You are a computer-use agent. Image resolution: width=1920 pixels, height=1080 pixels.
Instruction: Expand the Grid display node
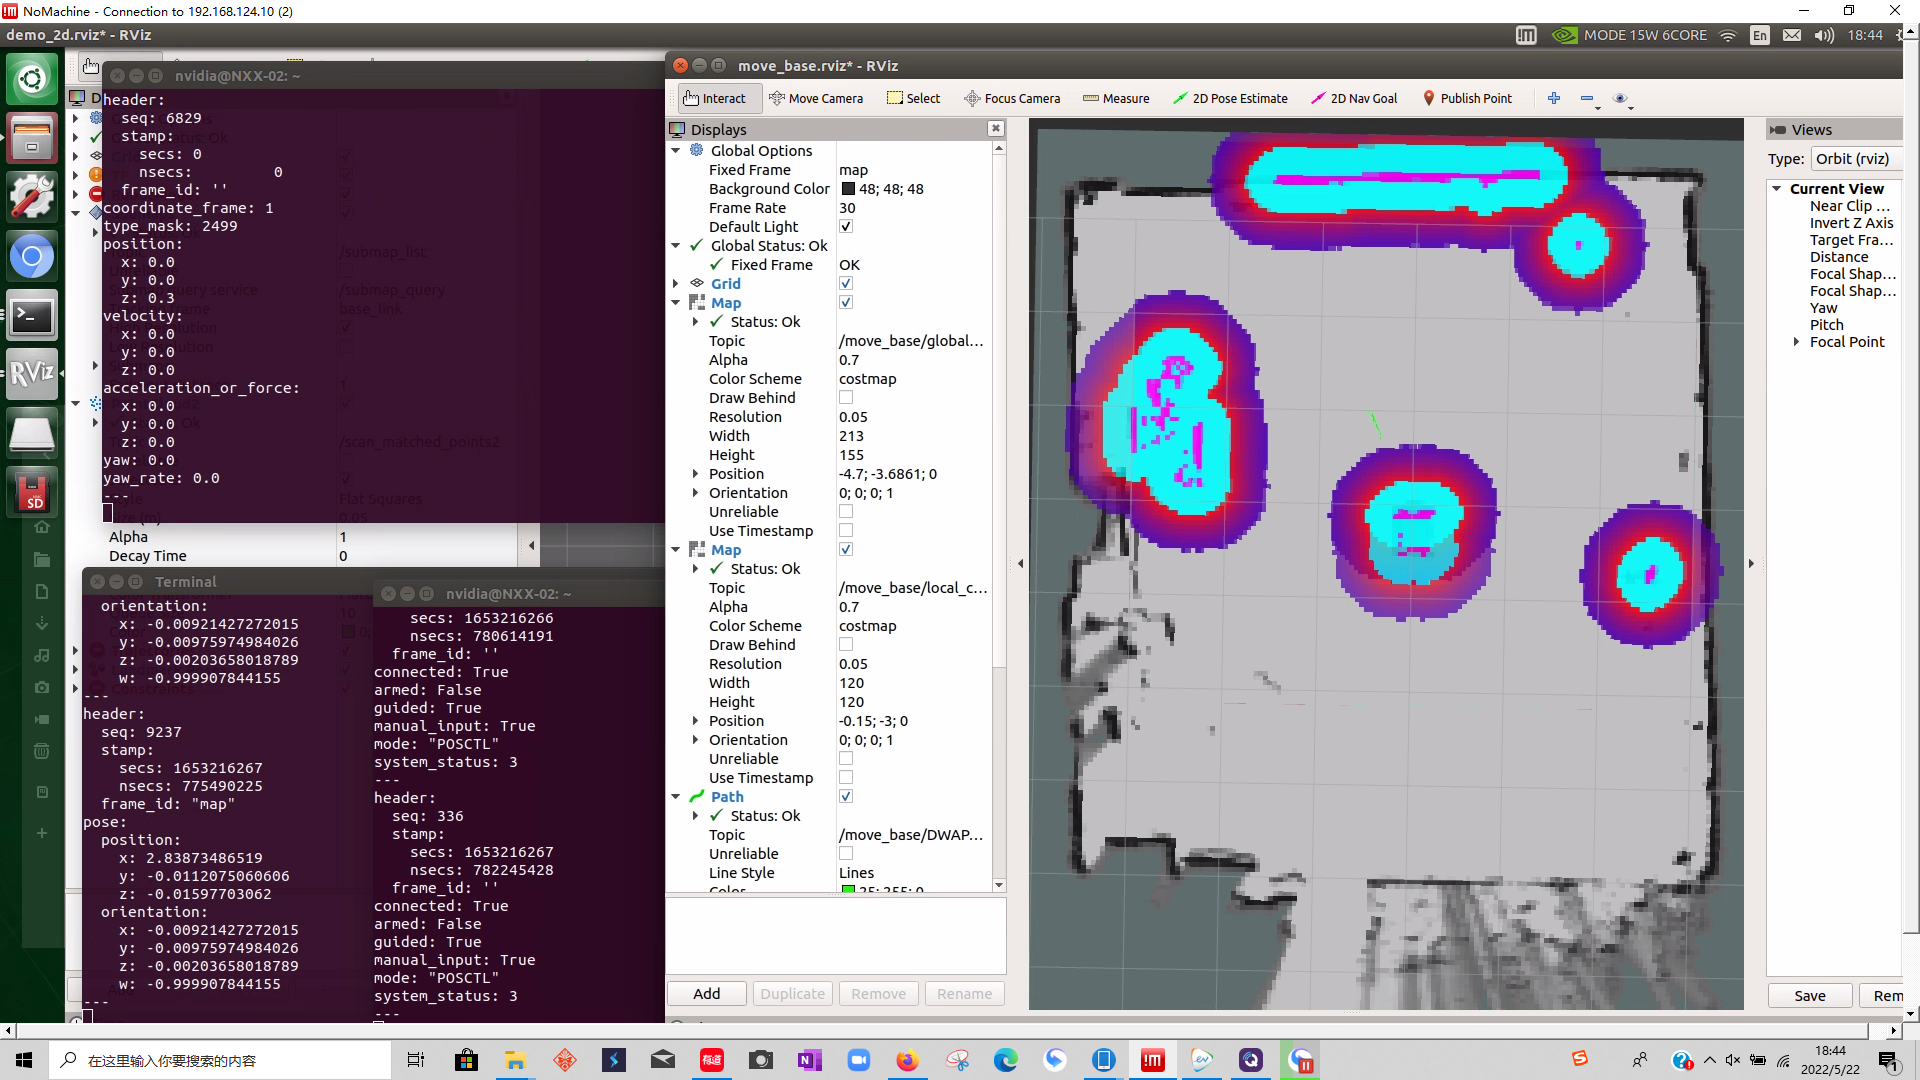[x=676, y=284]
